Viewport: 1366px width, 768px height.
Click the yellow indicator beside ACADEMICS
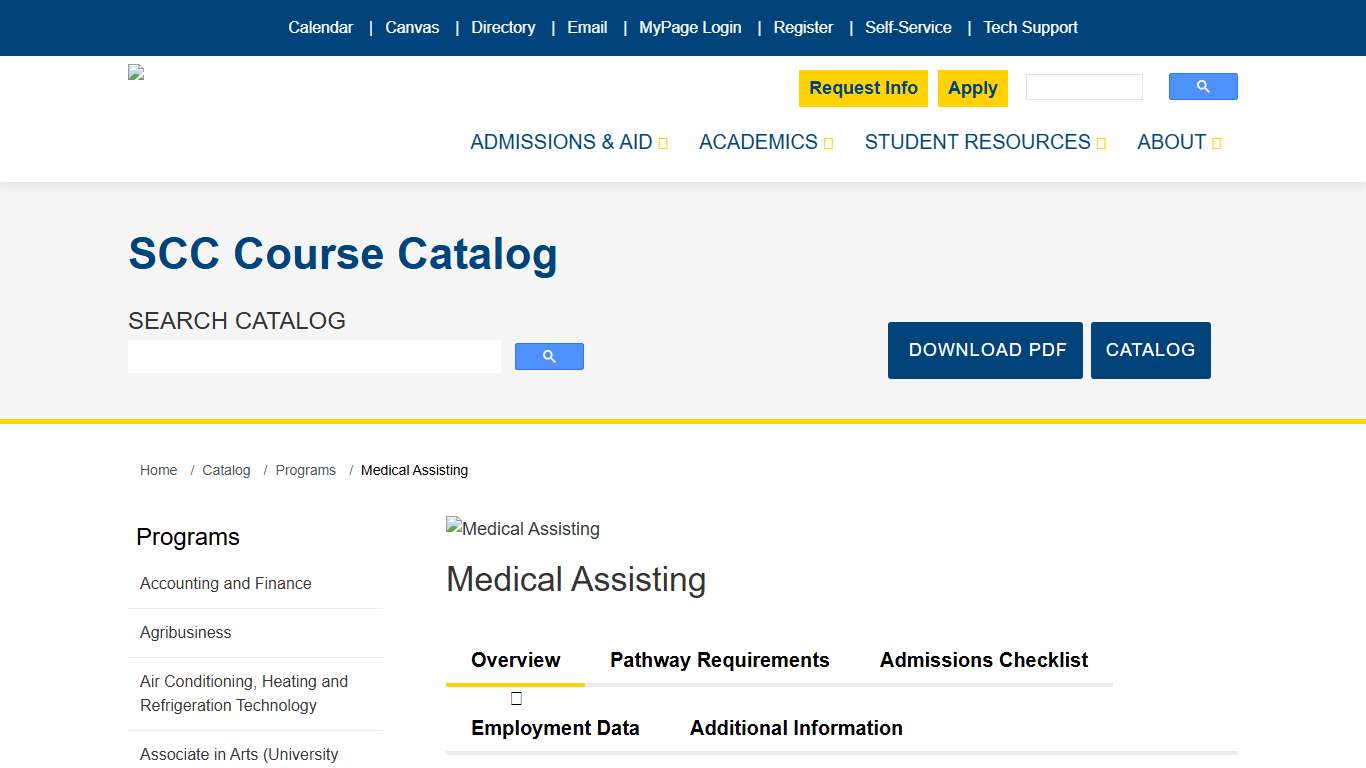[827, 143]
